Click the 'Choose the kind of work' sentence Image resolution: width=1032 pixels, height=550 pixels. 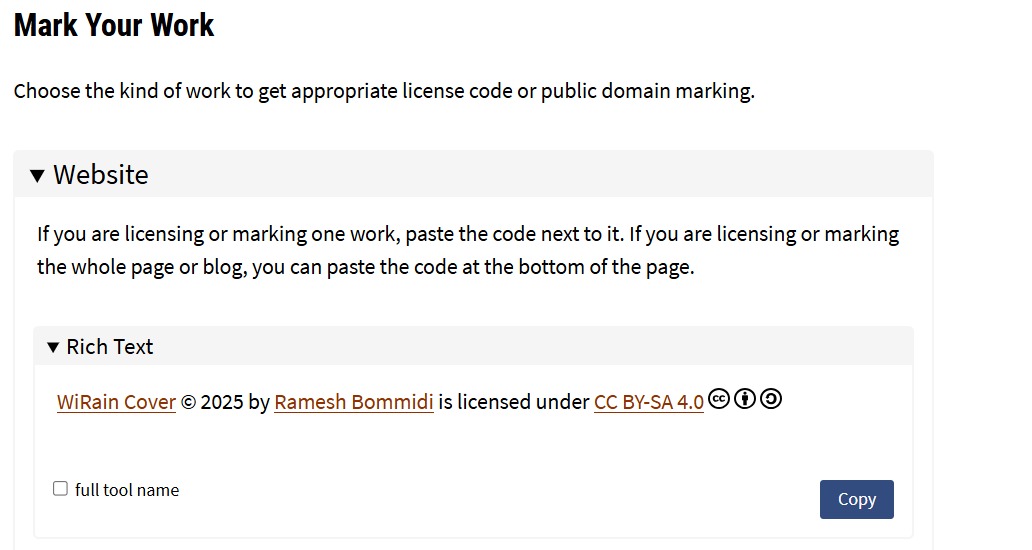pyautogui.click(x=384, y=91)
